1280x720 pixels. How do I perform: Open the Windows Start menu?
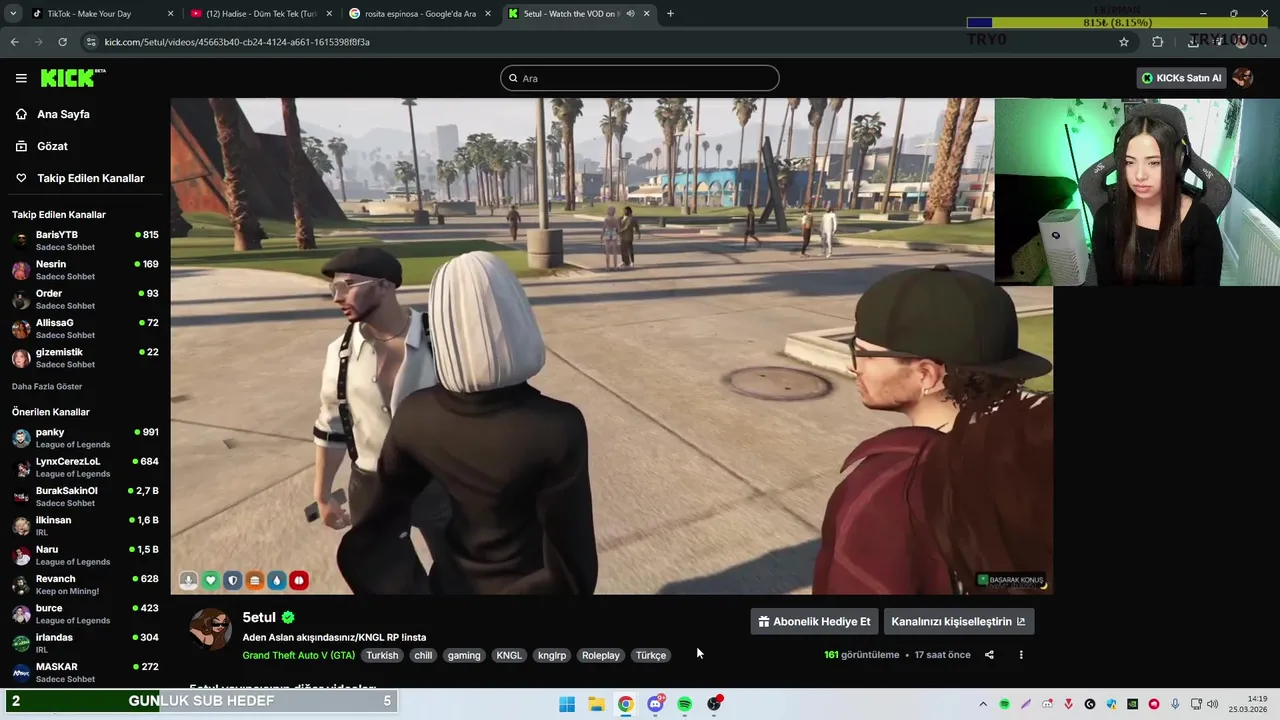pyautogui.click(x=567, y=704)
